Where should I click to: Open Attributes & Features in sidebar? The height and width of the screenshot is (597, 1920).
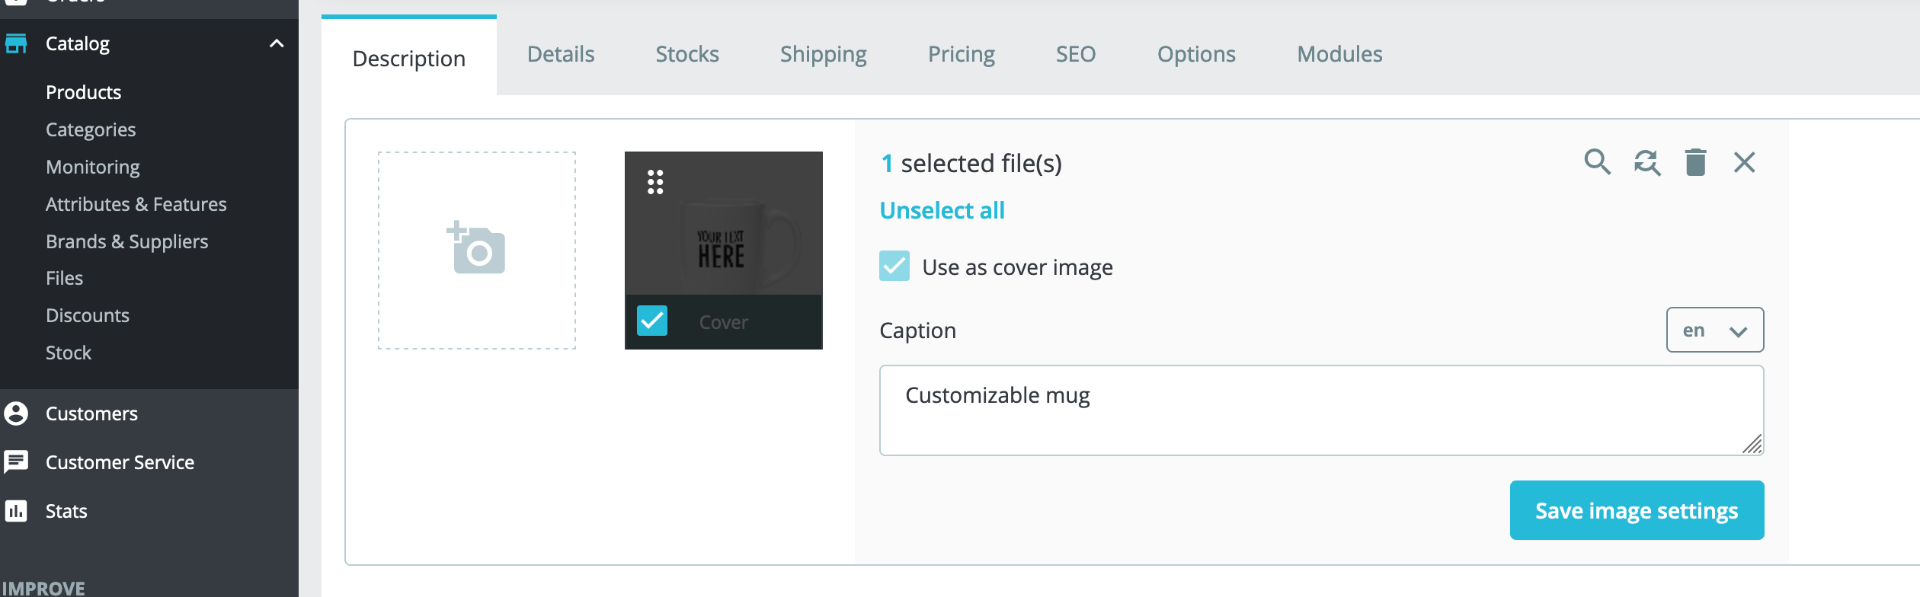(x=136, y=204)
